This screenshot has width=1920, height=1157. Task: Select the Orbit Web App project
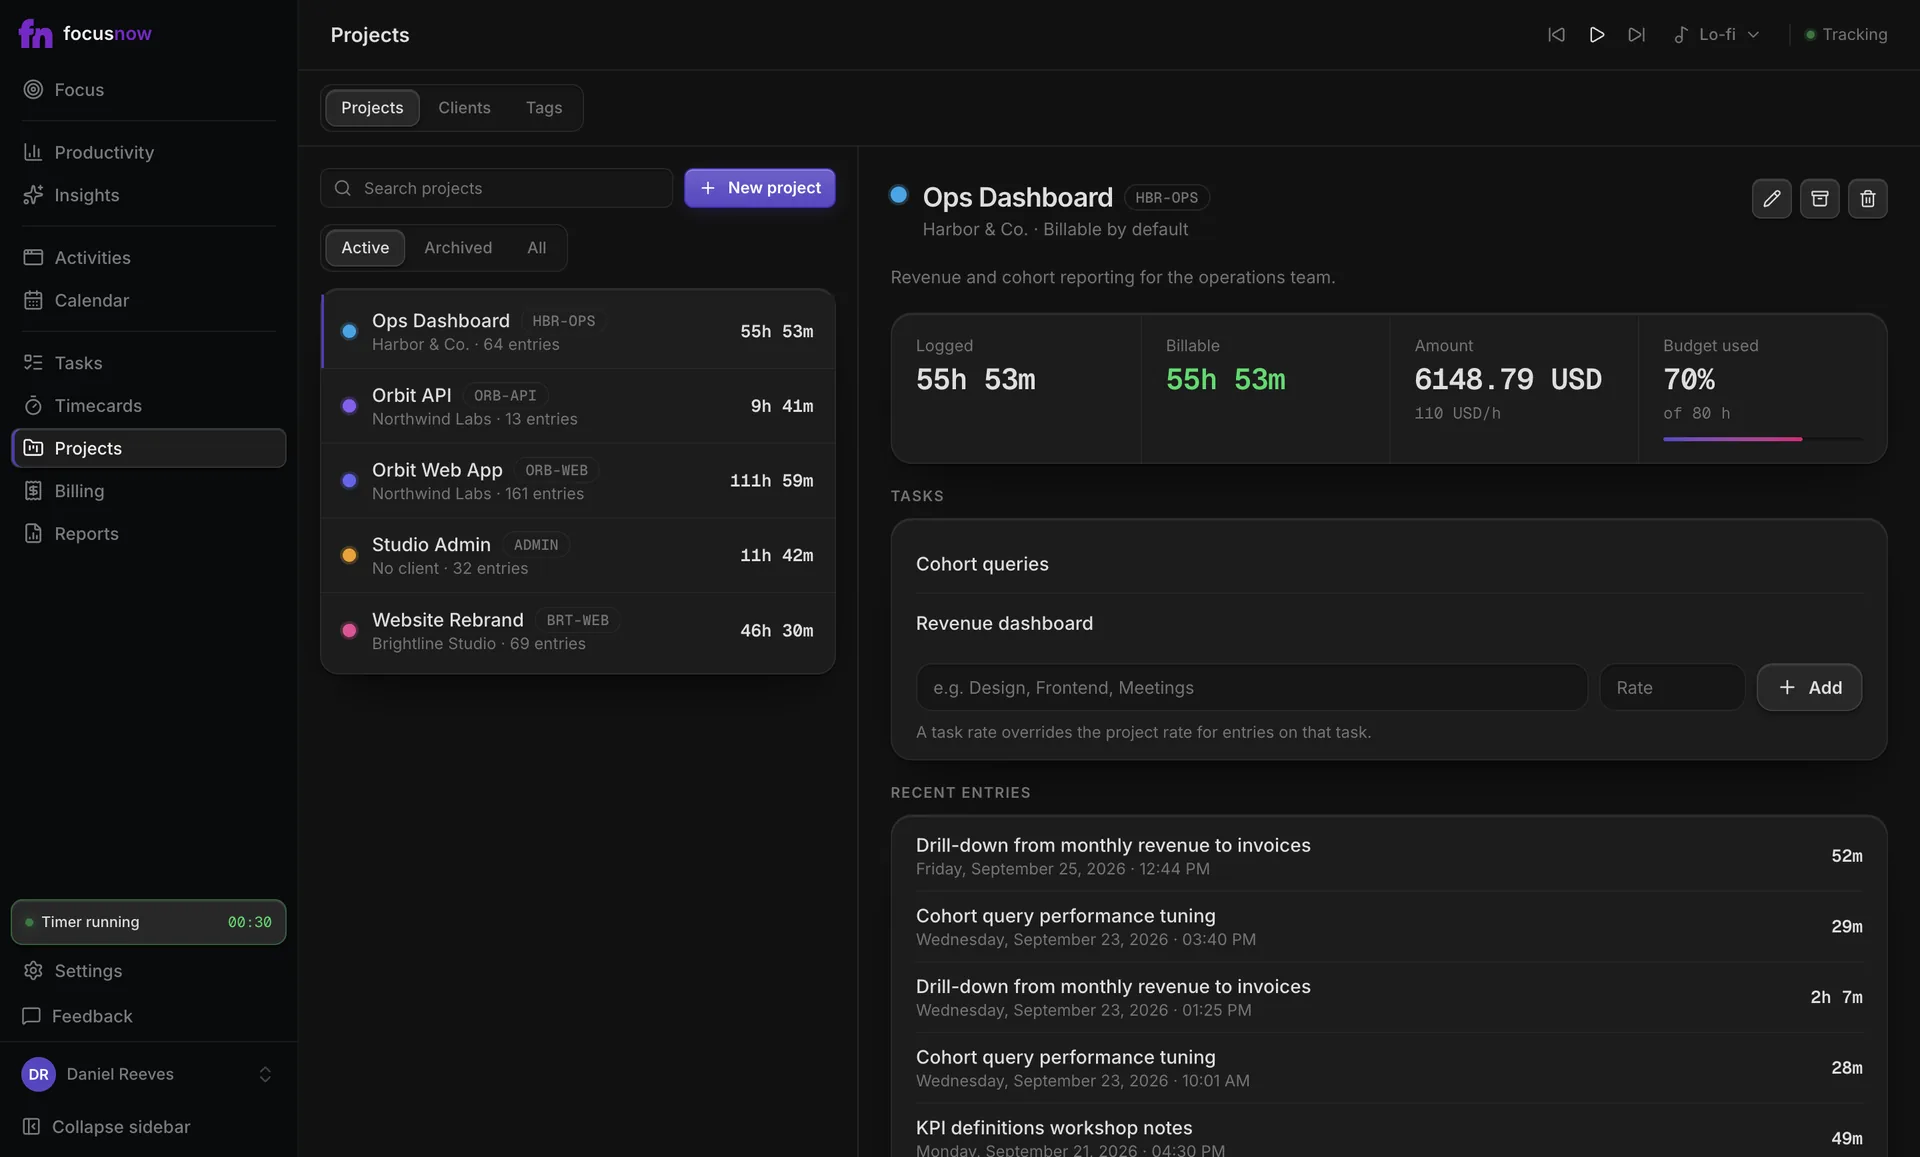pyautogui.click(x=578, y=481)
